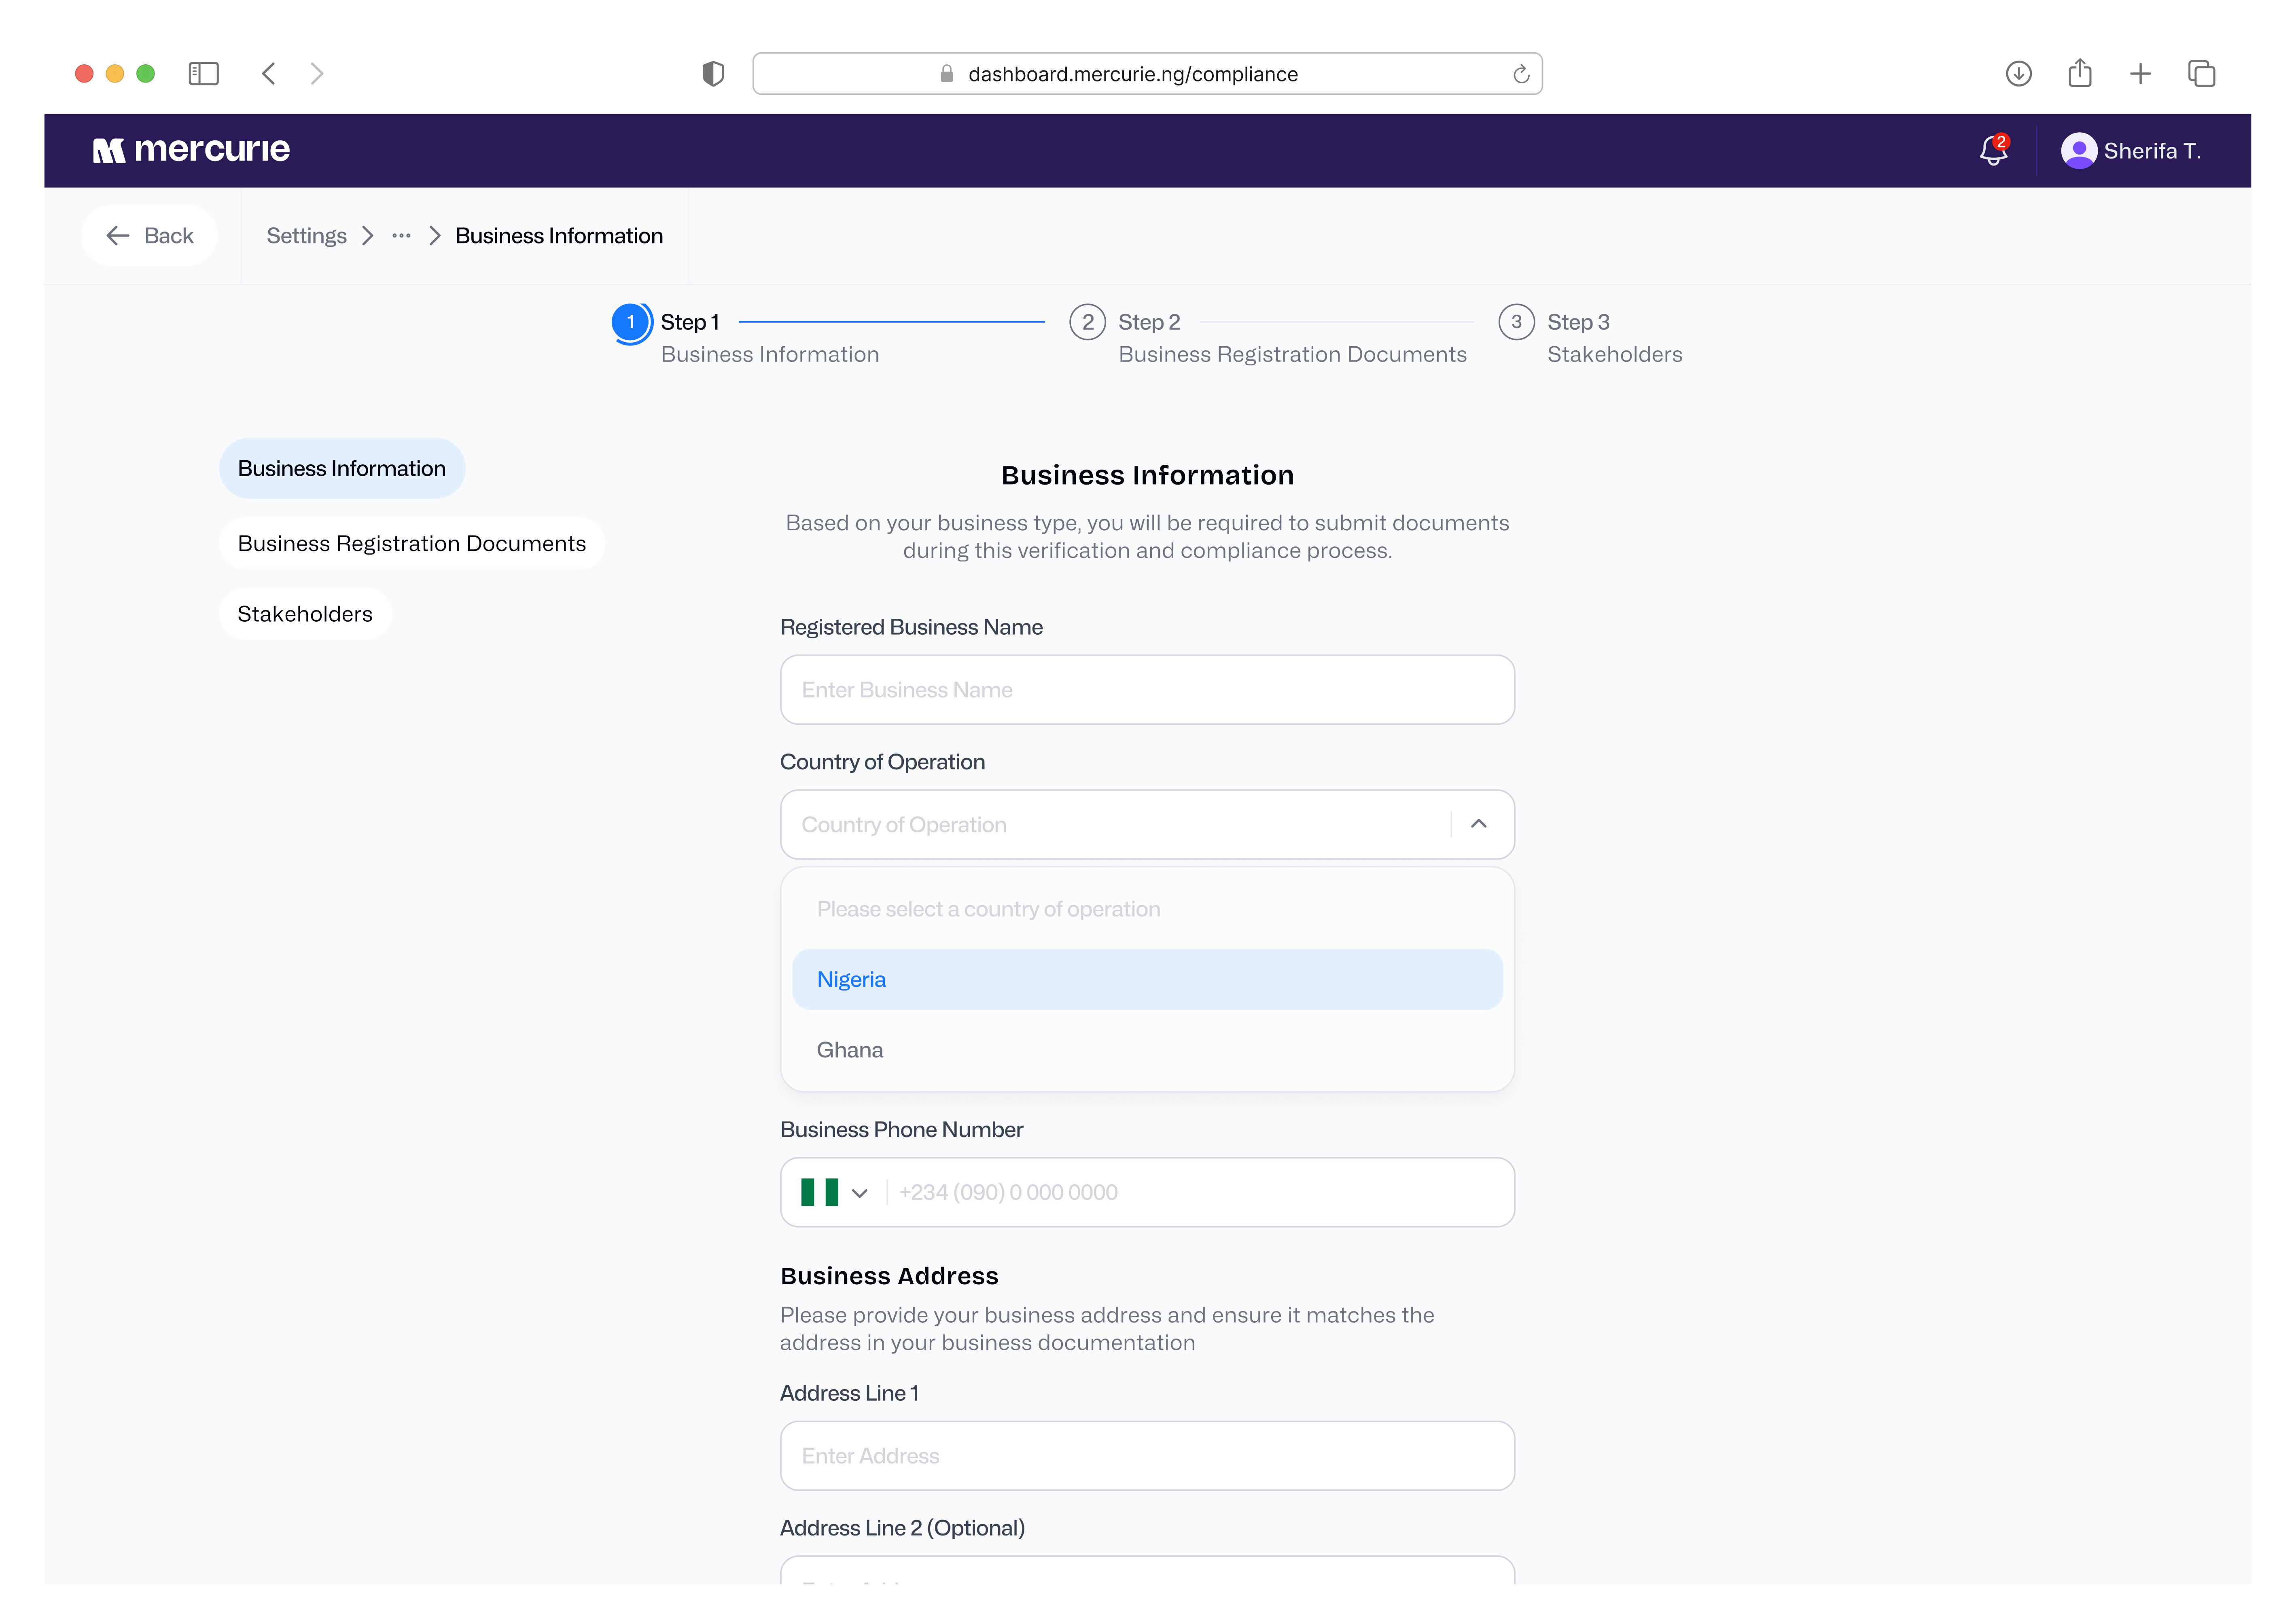Click the Mercurie logo
The image size is (2296, 1618).
click(x=191, y=150)
